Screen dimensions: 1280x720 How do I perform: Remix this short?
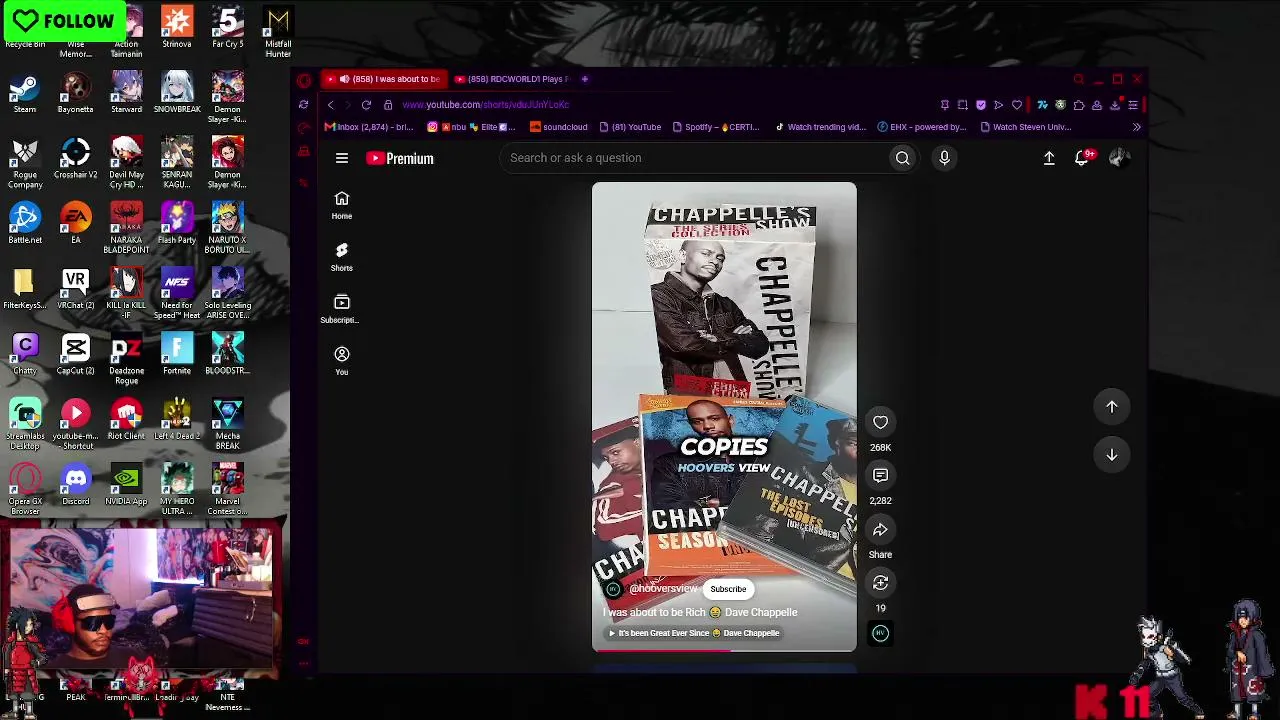[880, 583]
